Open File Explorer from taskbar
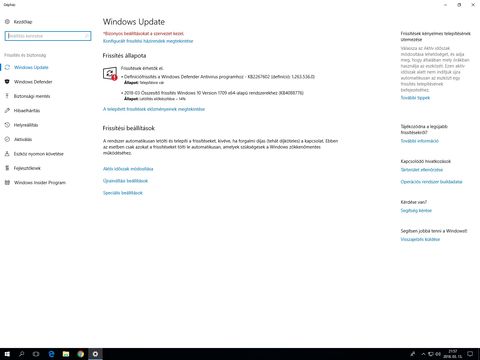The image size is (480, 360). pos(66,354)
